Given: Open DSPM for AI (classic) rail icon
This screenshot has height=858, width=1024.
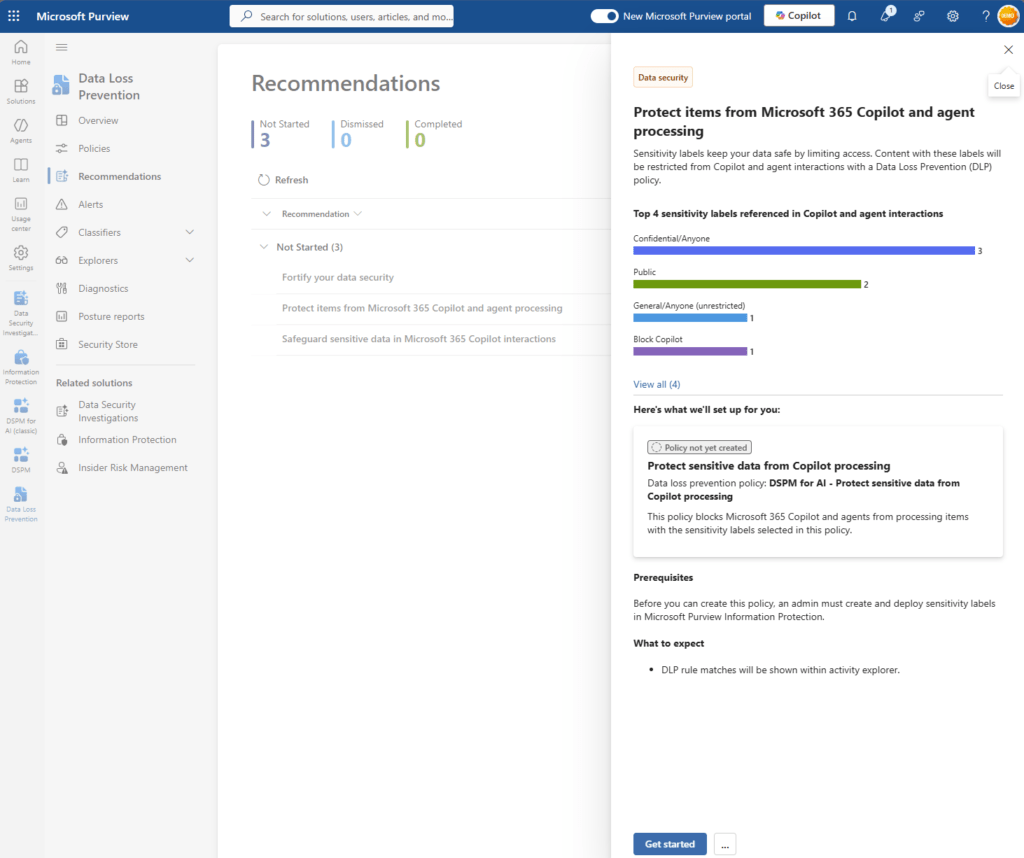Looking at the screenshot, I should [x=21, y=416].
